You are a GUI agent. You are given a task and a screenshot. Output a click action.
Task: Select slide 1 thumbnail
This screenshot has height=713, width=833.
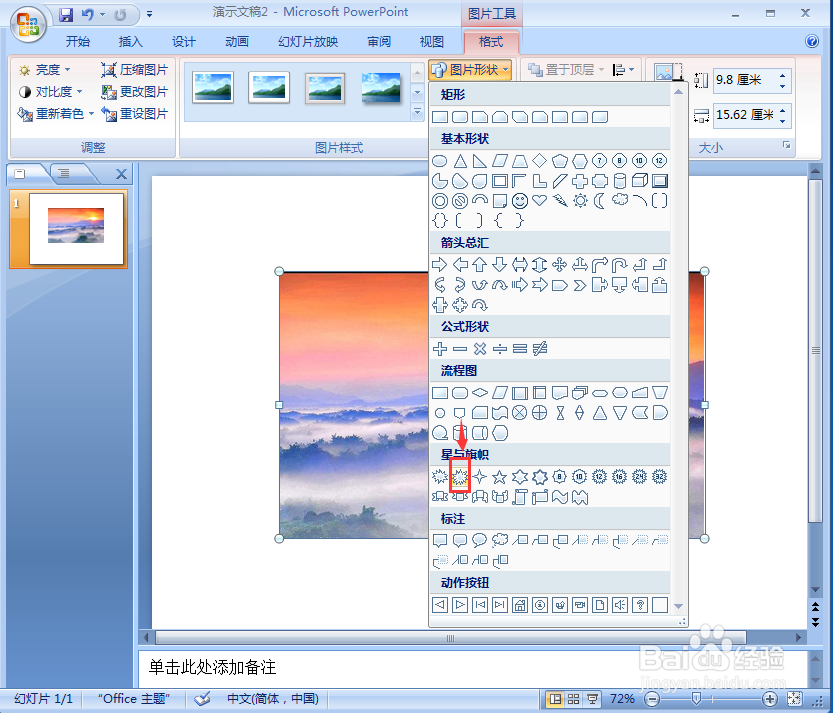tap(76, 228)
